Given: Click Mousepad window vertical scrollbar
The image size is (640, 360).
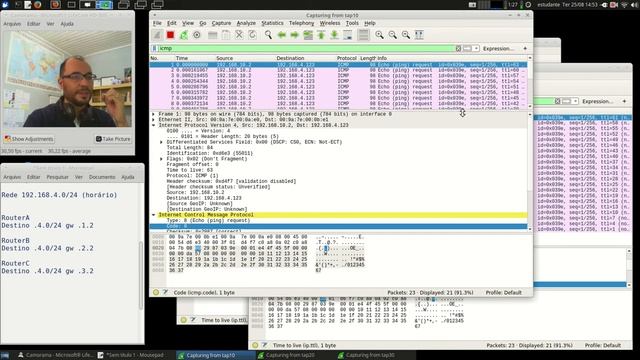Looking at the screenshot, I should tap(141, 276).
